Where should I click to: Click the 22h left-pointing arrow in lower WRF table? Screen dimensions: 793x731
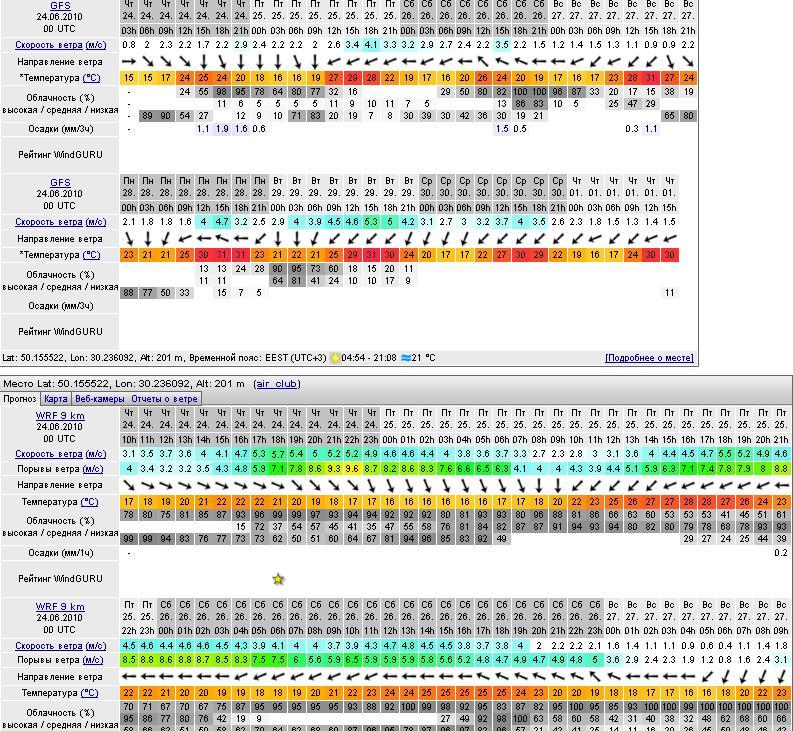pyautogui.click(x=129, y=677)
